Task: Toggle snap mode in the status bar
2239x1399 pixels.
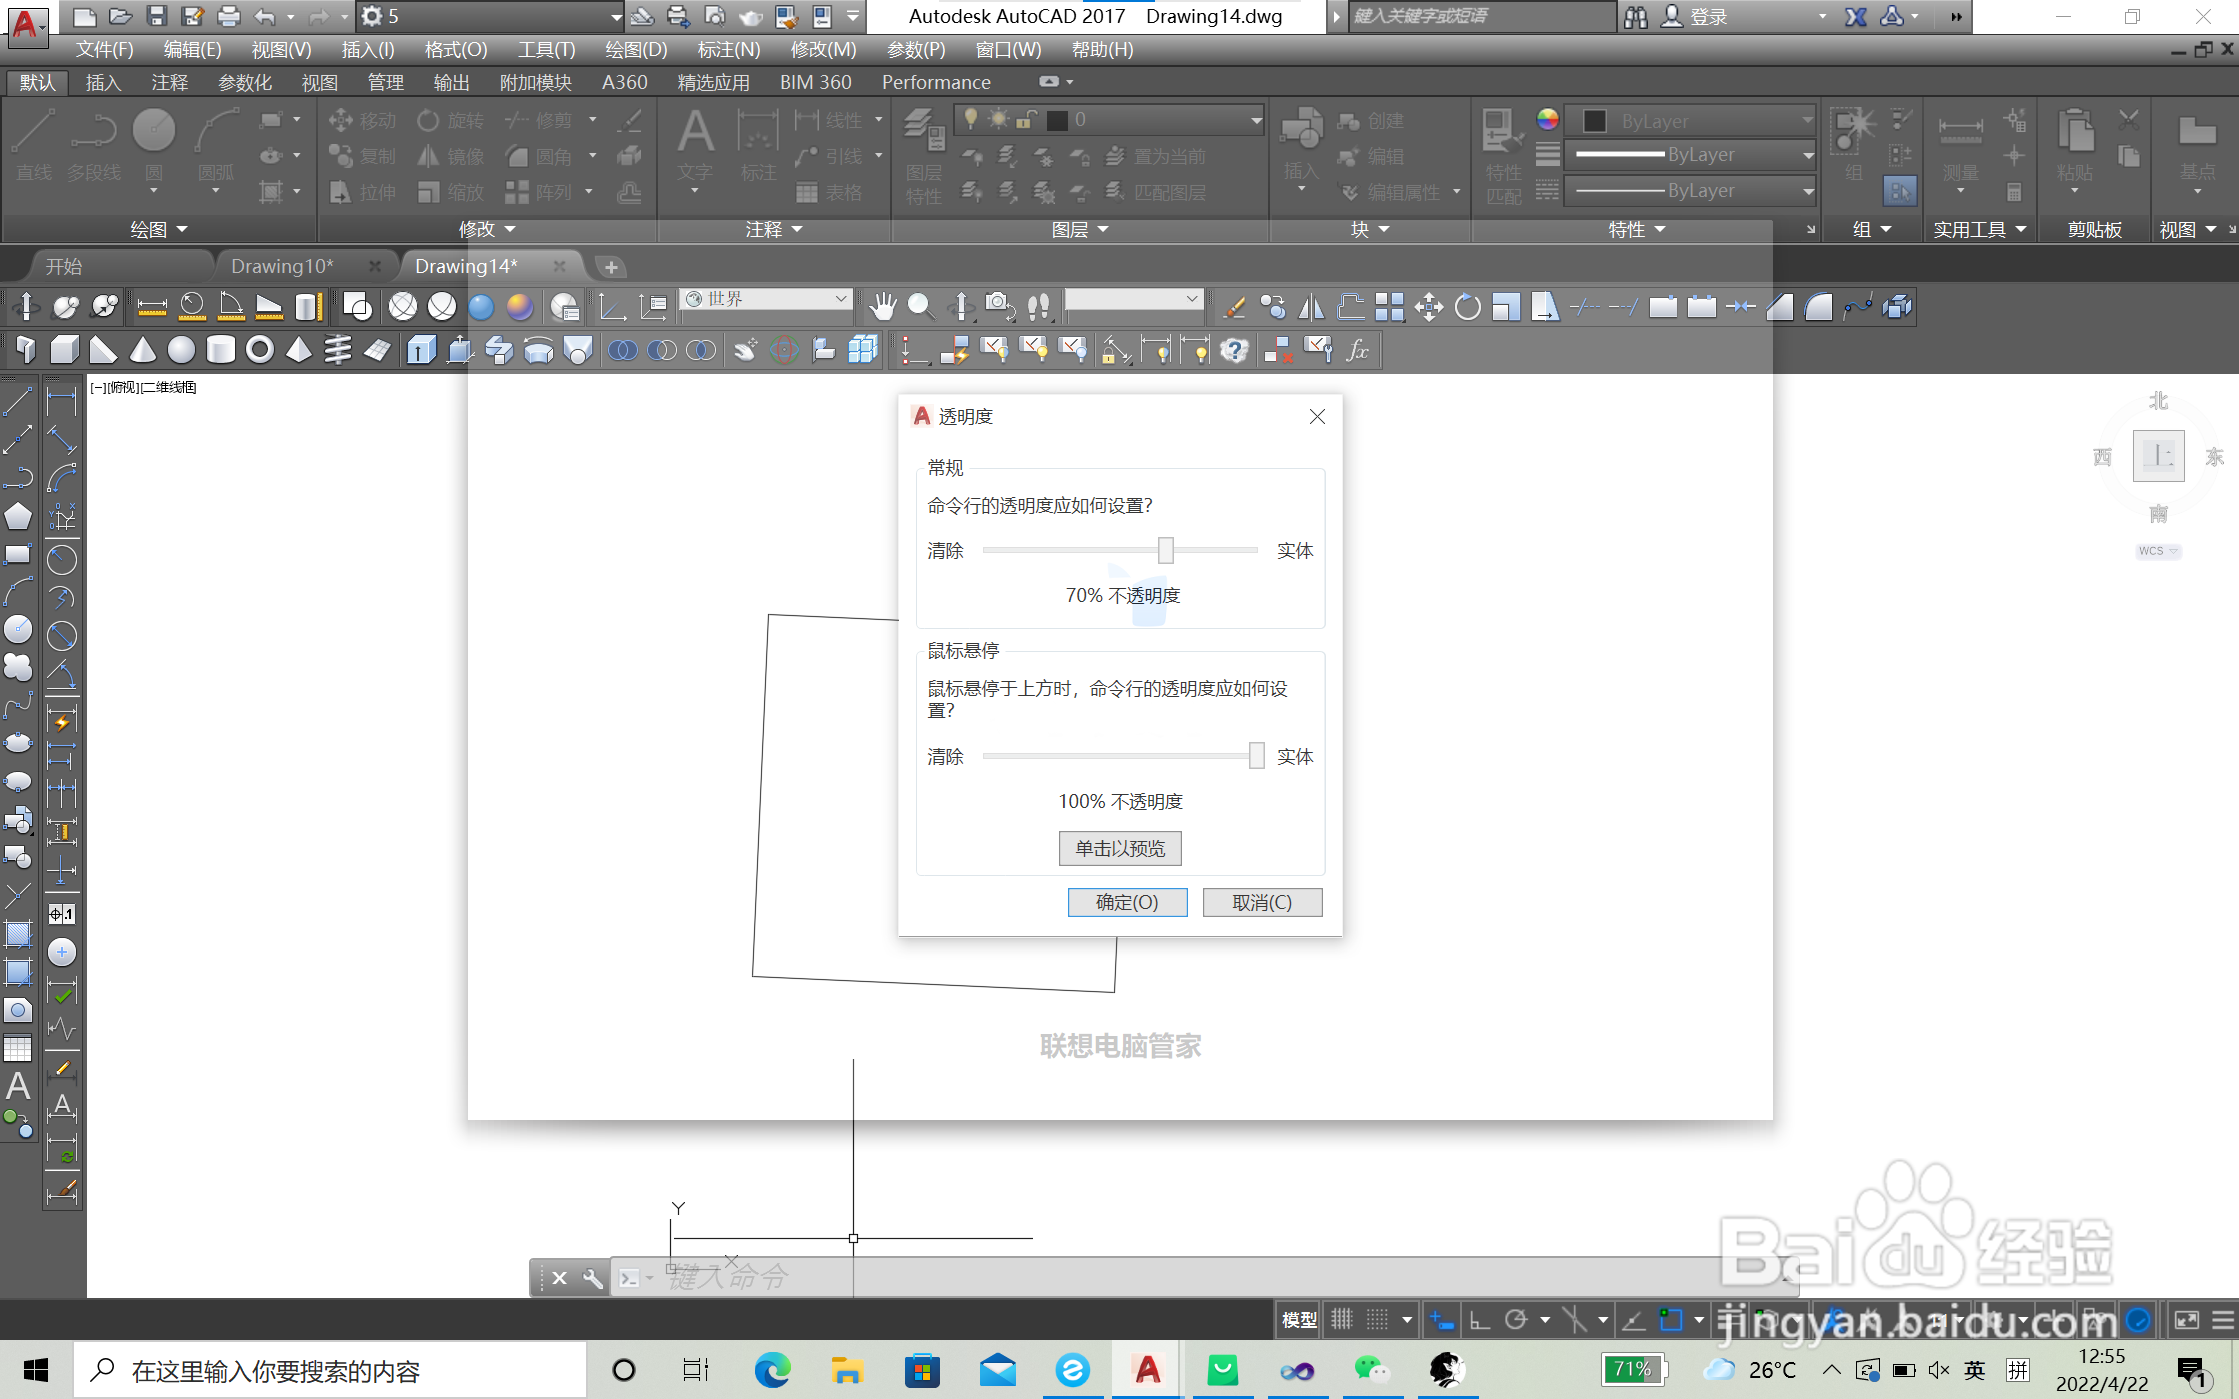Action: pos(1377,1320)
